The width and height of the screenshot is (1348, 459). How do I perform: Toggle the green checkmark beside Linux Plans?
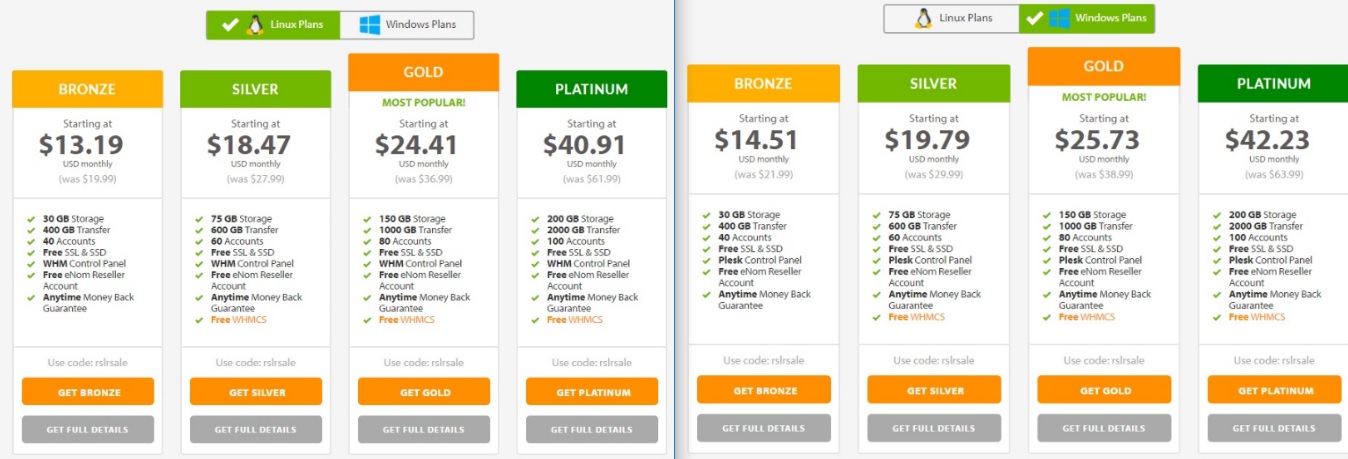(230, 25)
